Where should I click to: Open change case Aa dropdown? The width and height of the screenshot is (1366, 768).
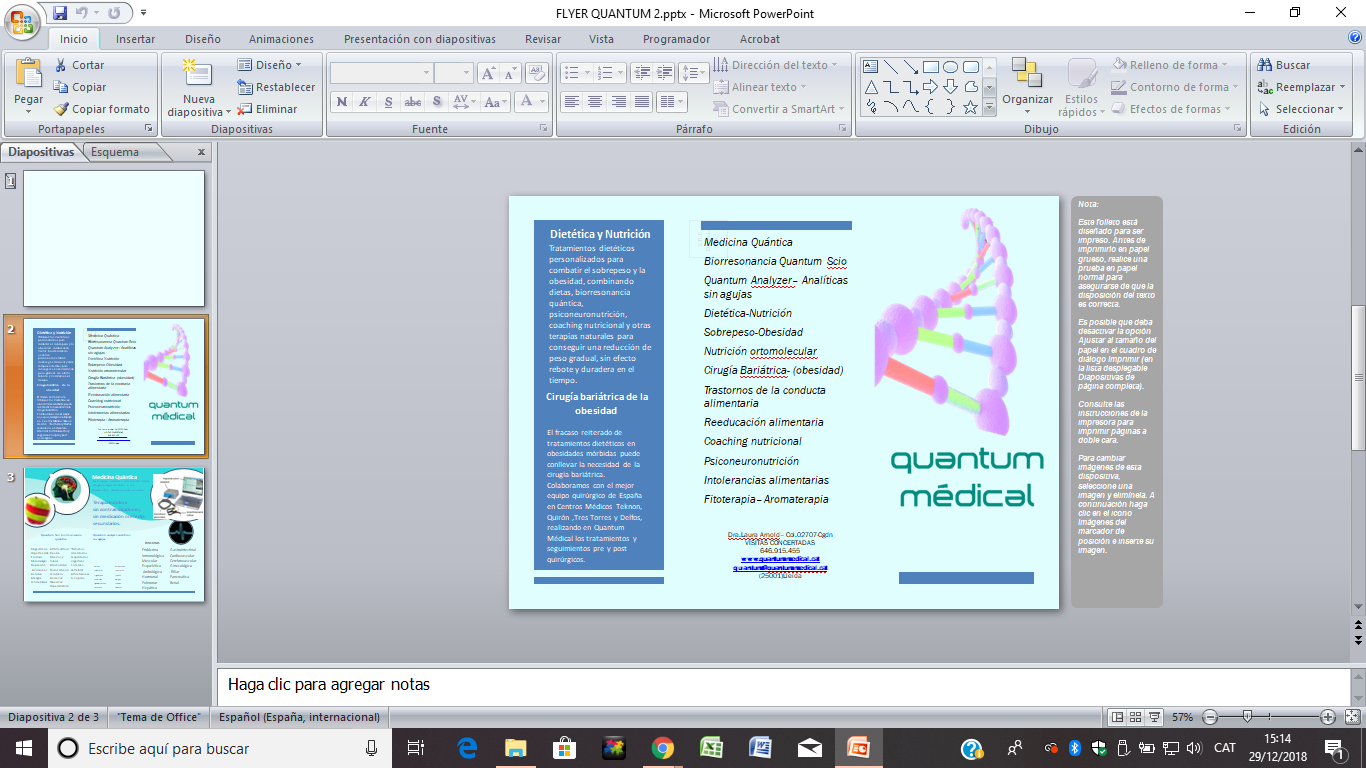[494, 102]
